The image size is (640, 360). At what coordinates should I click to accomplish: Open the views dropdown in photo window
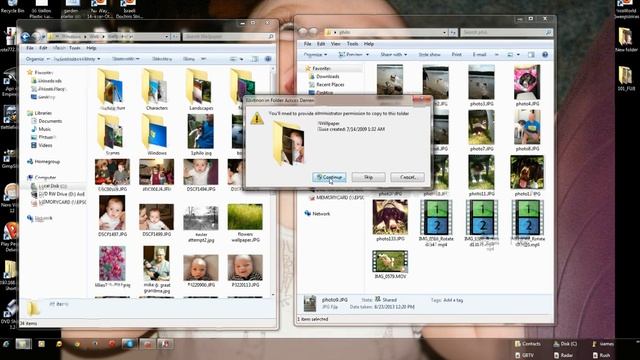518,54
